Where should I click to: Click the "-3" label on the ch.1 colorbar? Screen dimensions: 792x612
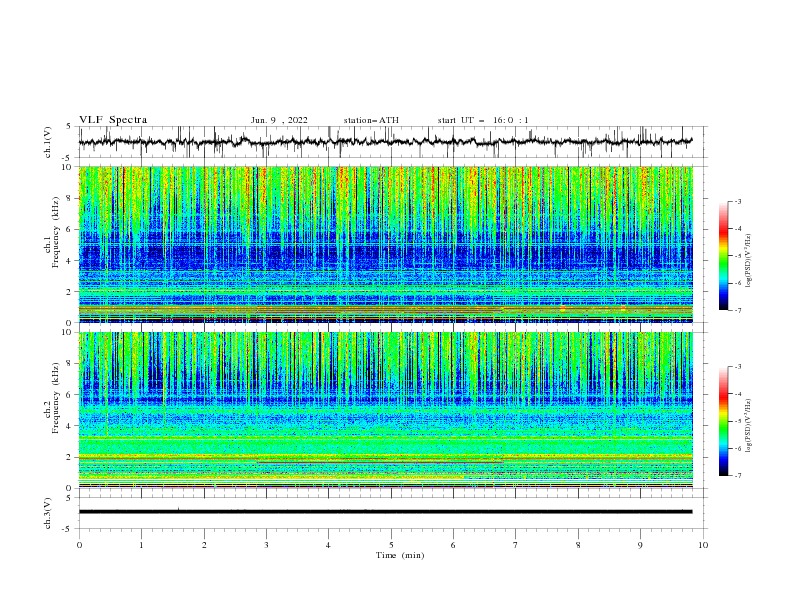737,201
